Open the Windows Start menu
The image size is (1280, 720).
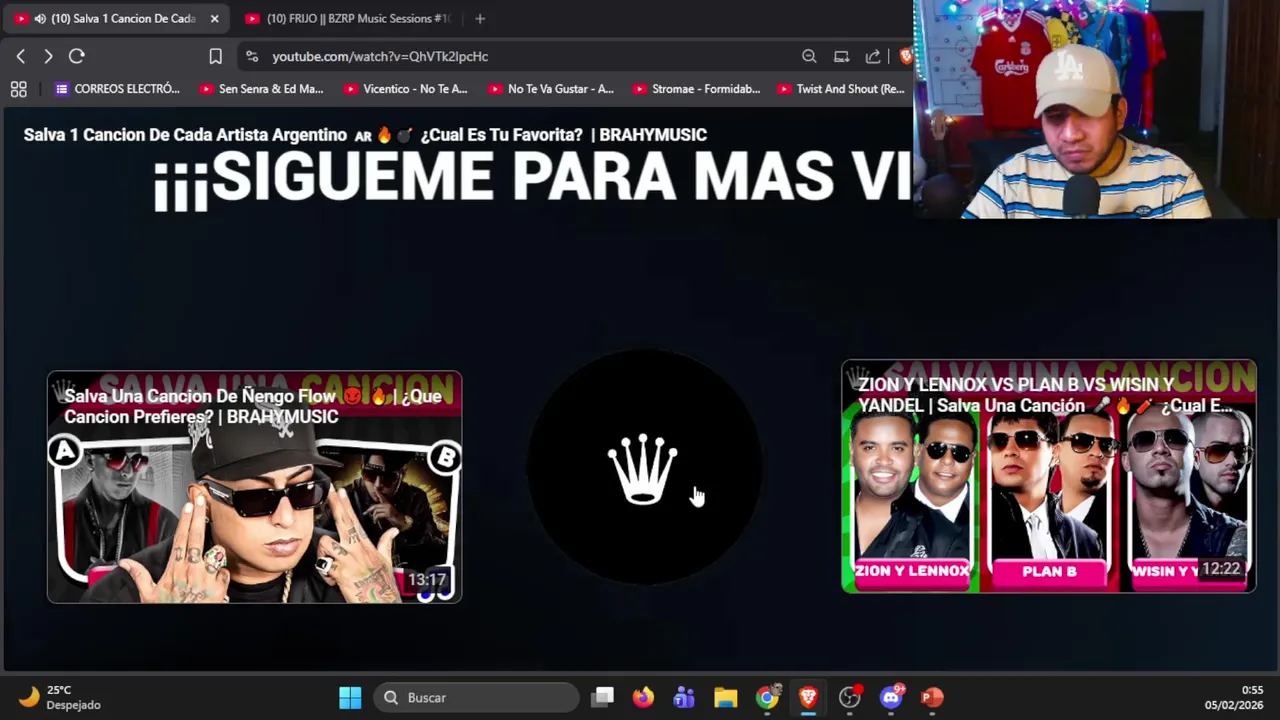(350, 698)
